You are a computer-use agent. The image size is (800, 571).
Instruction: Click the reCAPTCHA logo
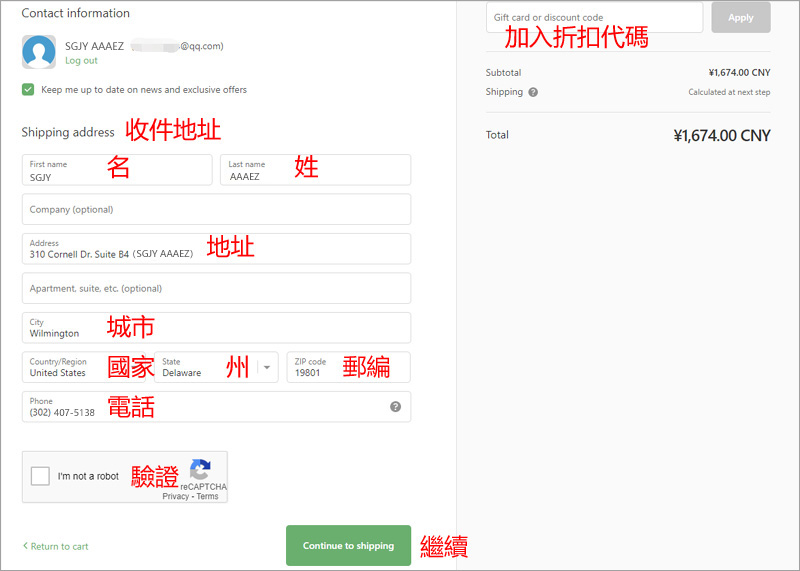200,470
